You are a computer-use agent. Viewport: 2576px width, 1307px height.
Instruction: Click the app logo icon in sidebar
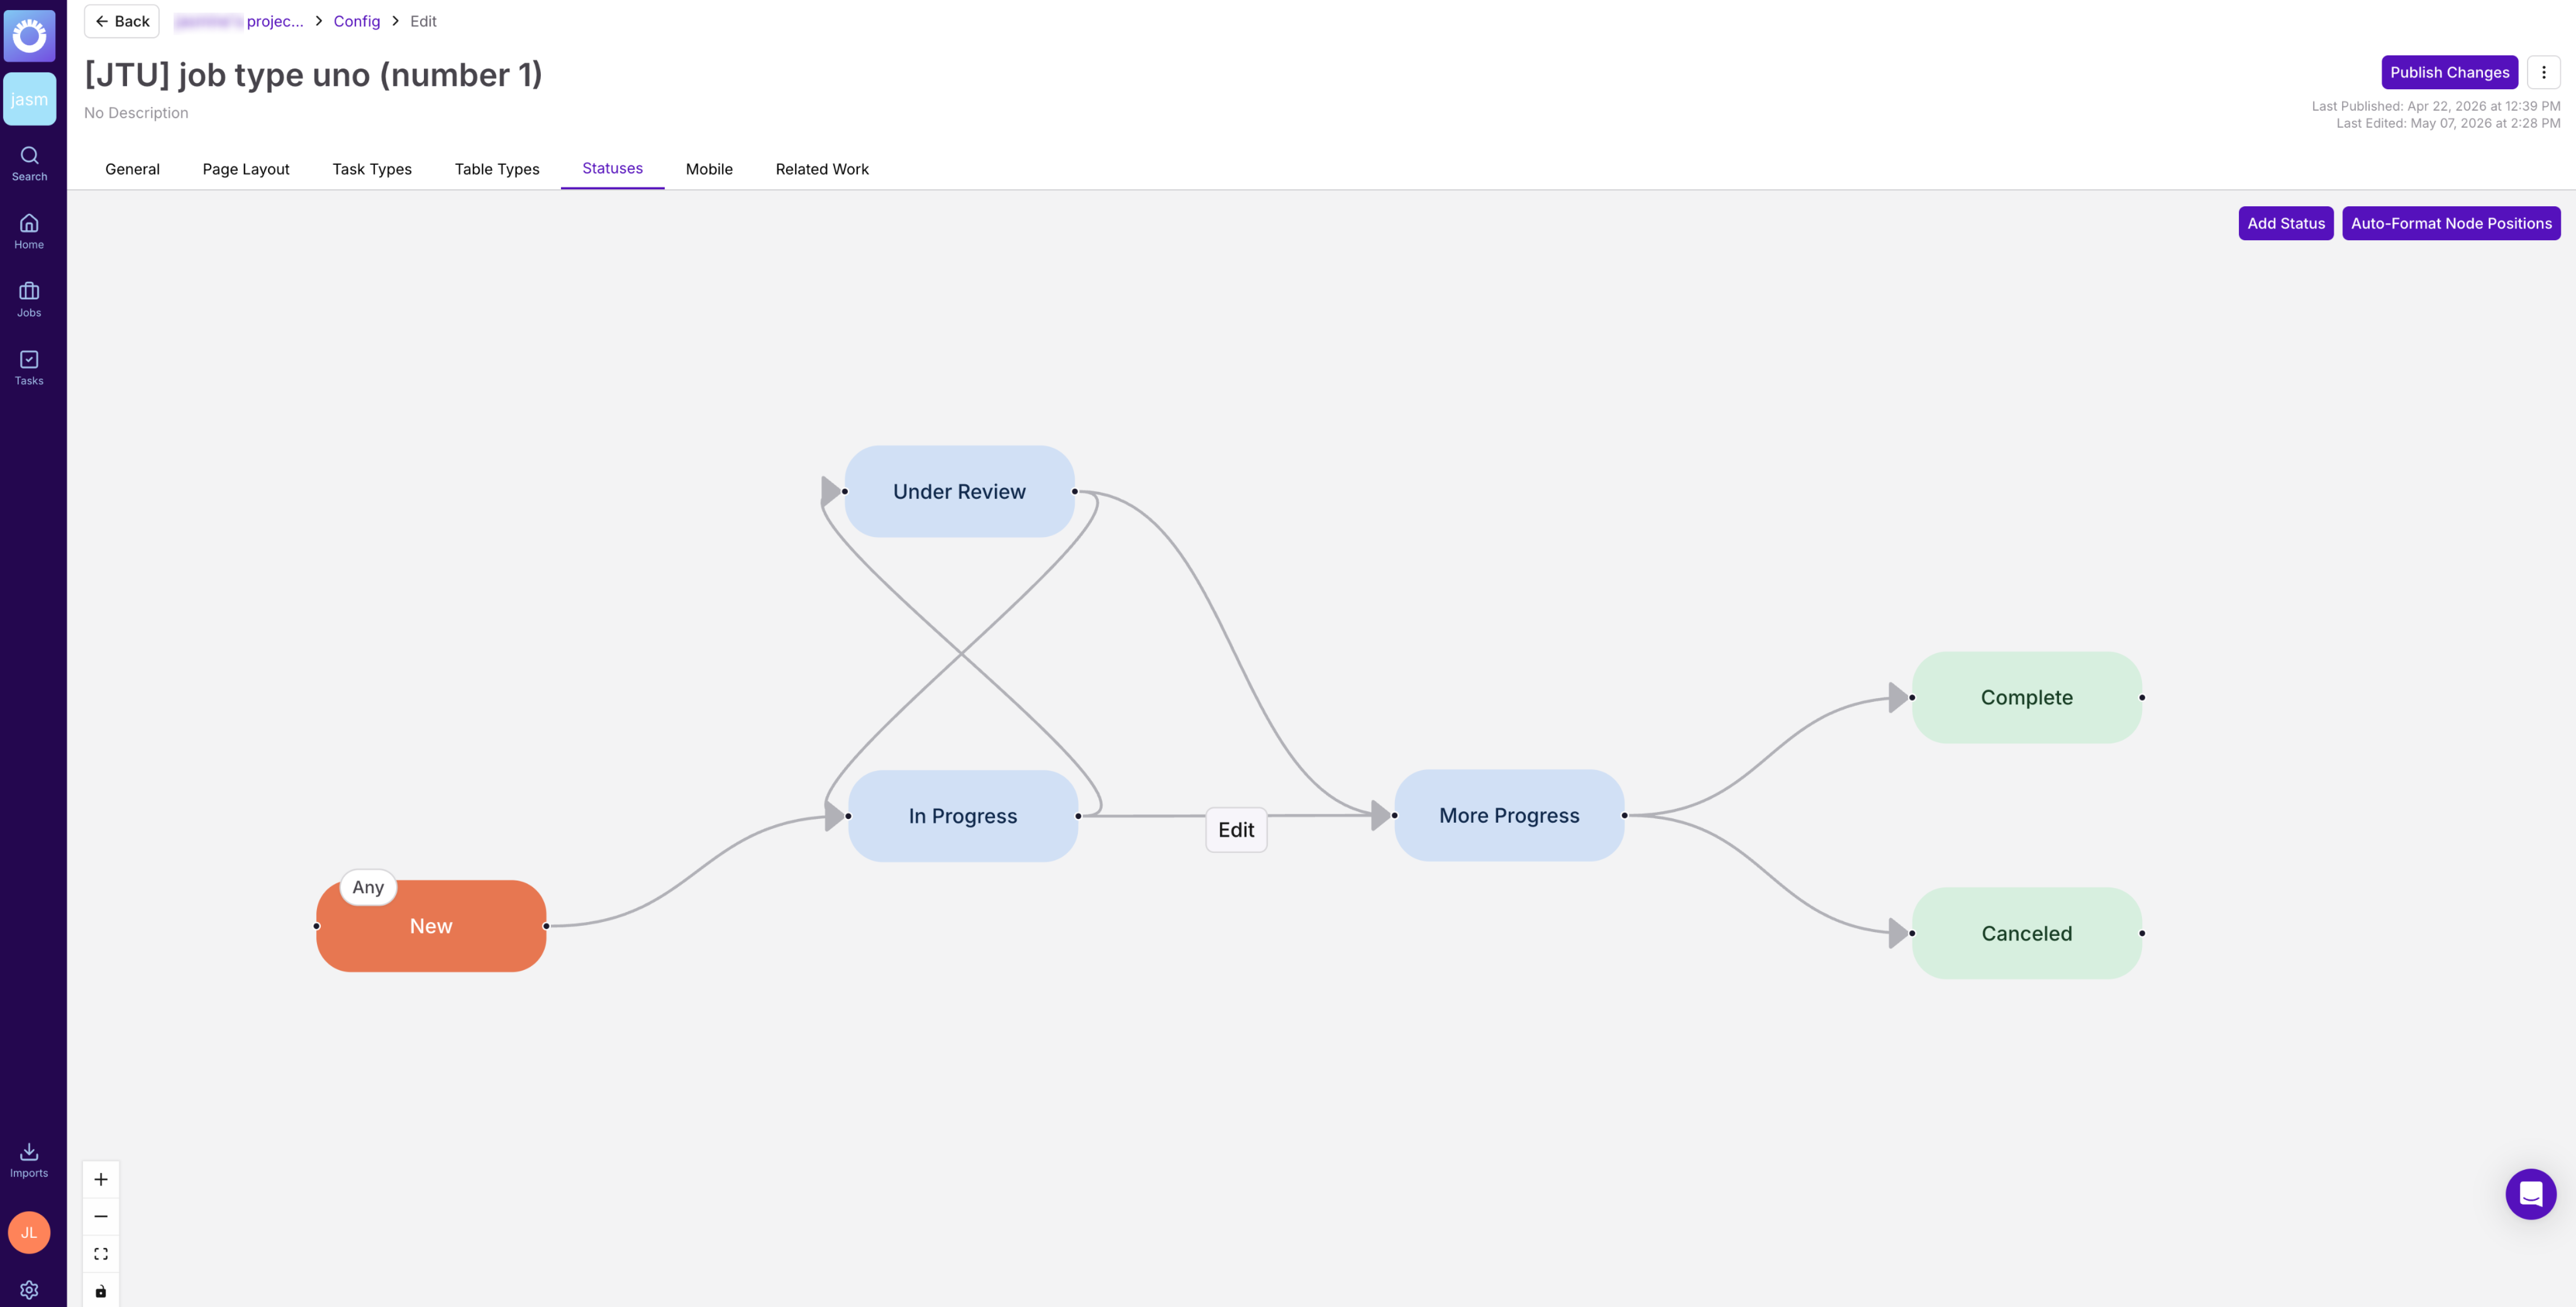point(29,36)
